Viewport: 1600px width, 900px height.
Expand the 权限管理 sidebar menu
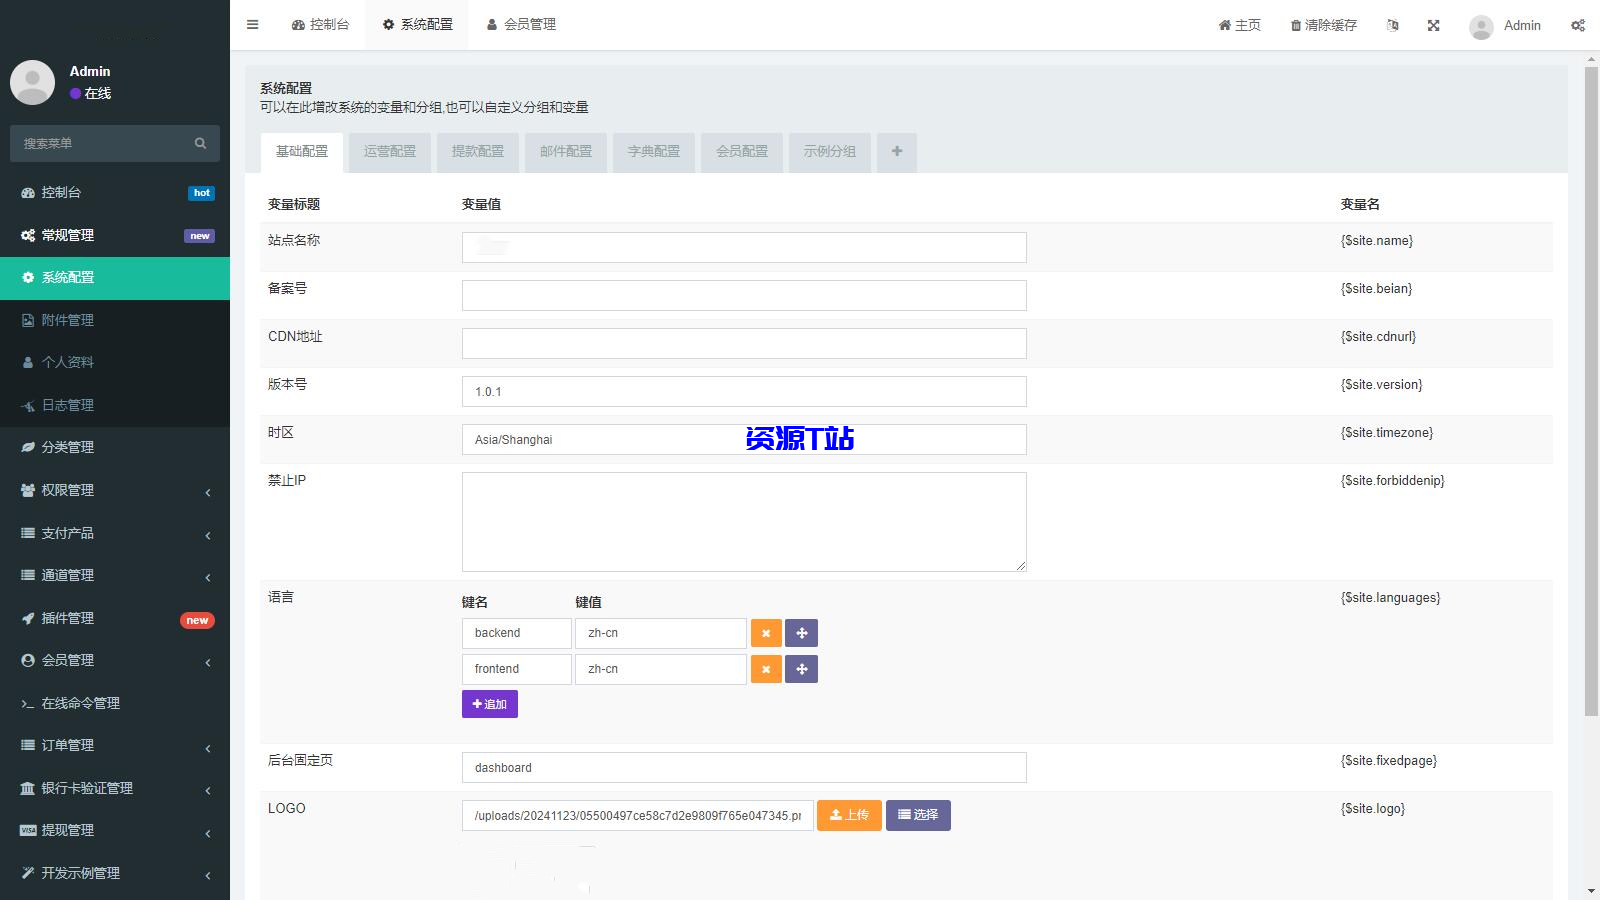pos(115,490)
